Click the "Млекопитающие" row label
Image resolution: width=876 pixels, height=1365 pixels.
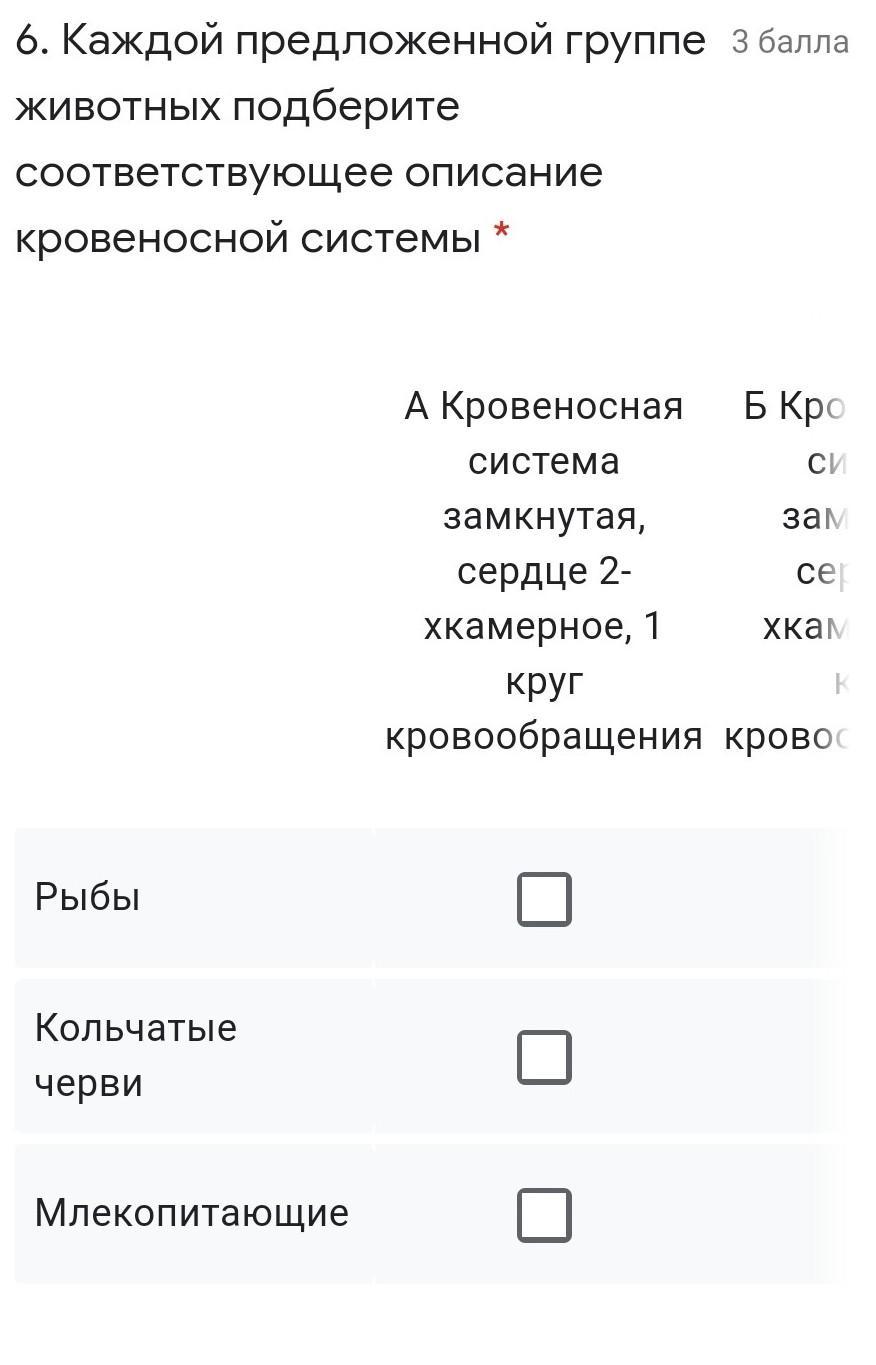pos(191,1213)
